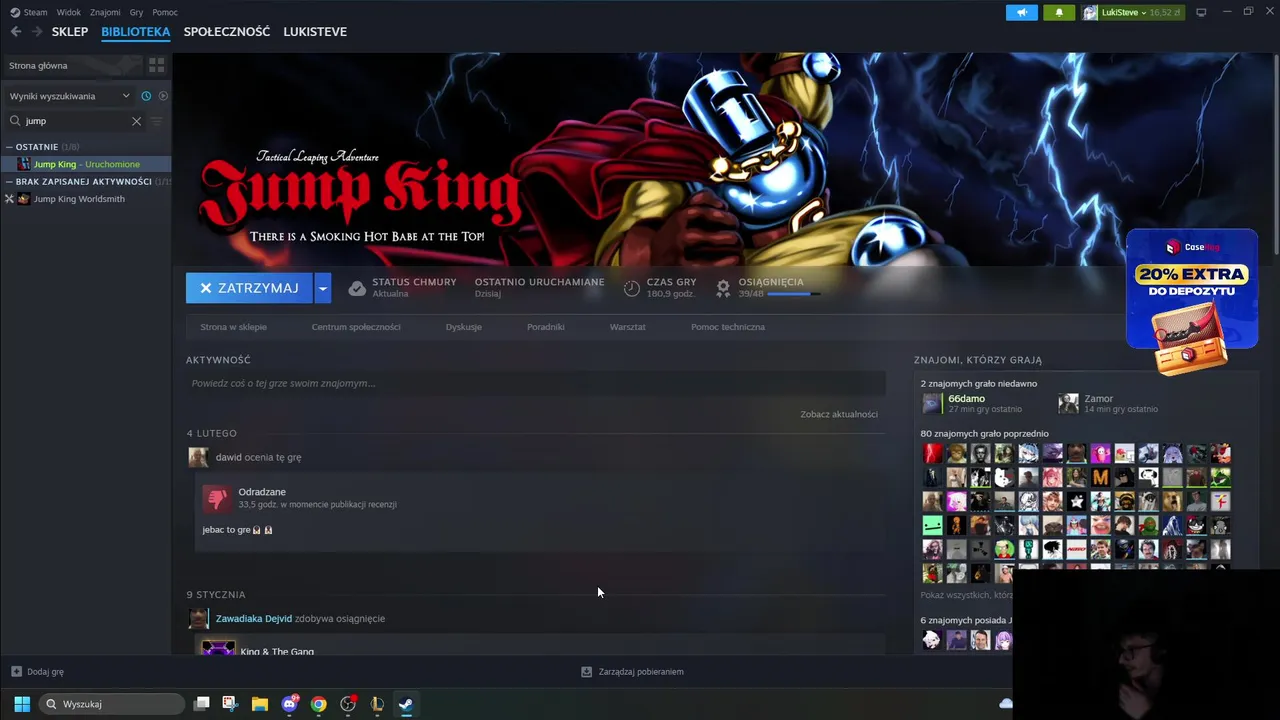Open advanced filter options icon
Viewport: 1280px width, 720px height.
click(156, 121)
